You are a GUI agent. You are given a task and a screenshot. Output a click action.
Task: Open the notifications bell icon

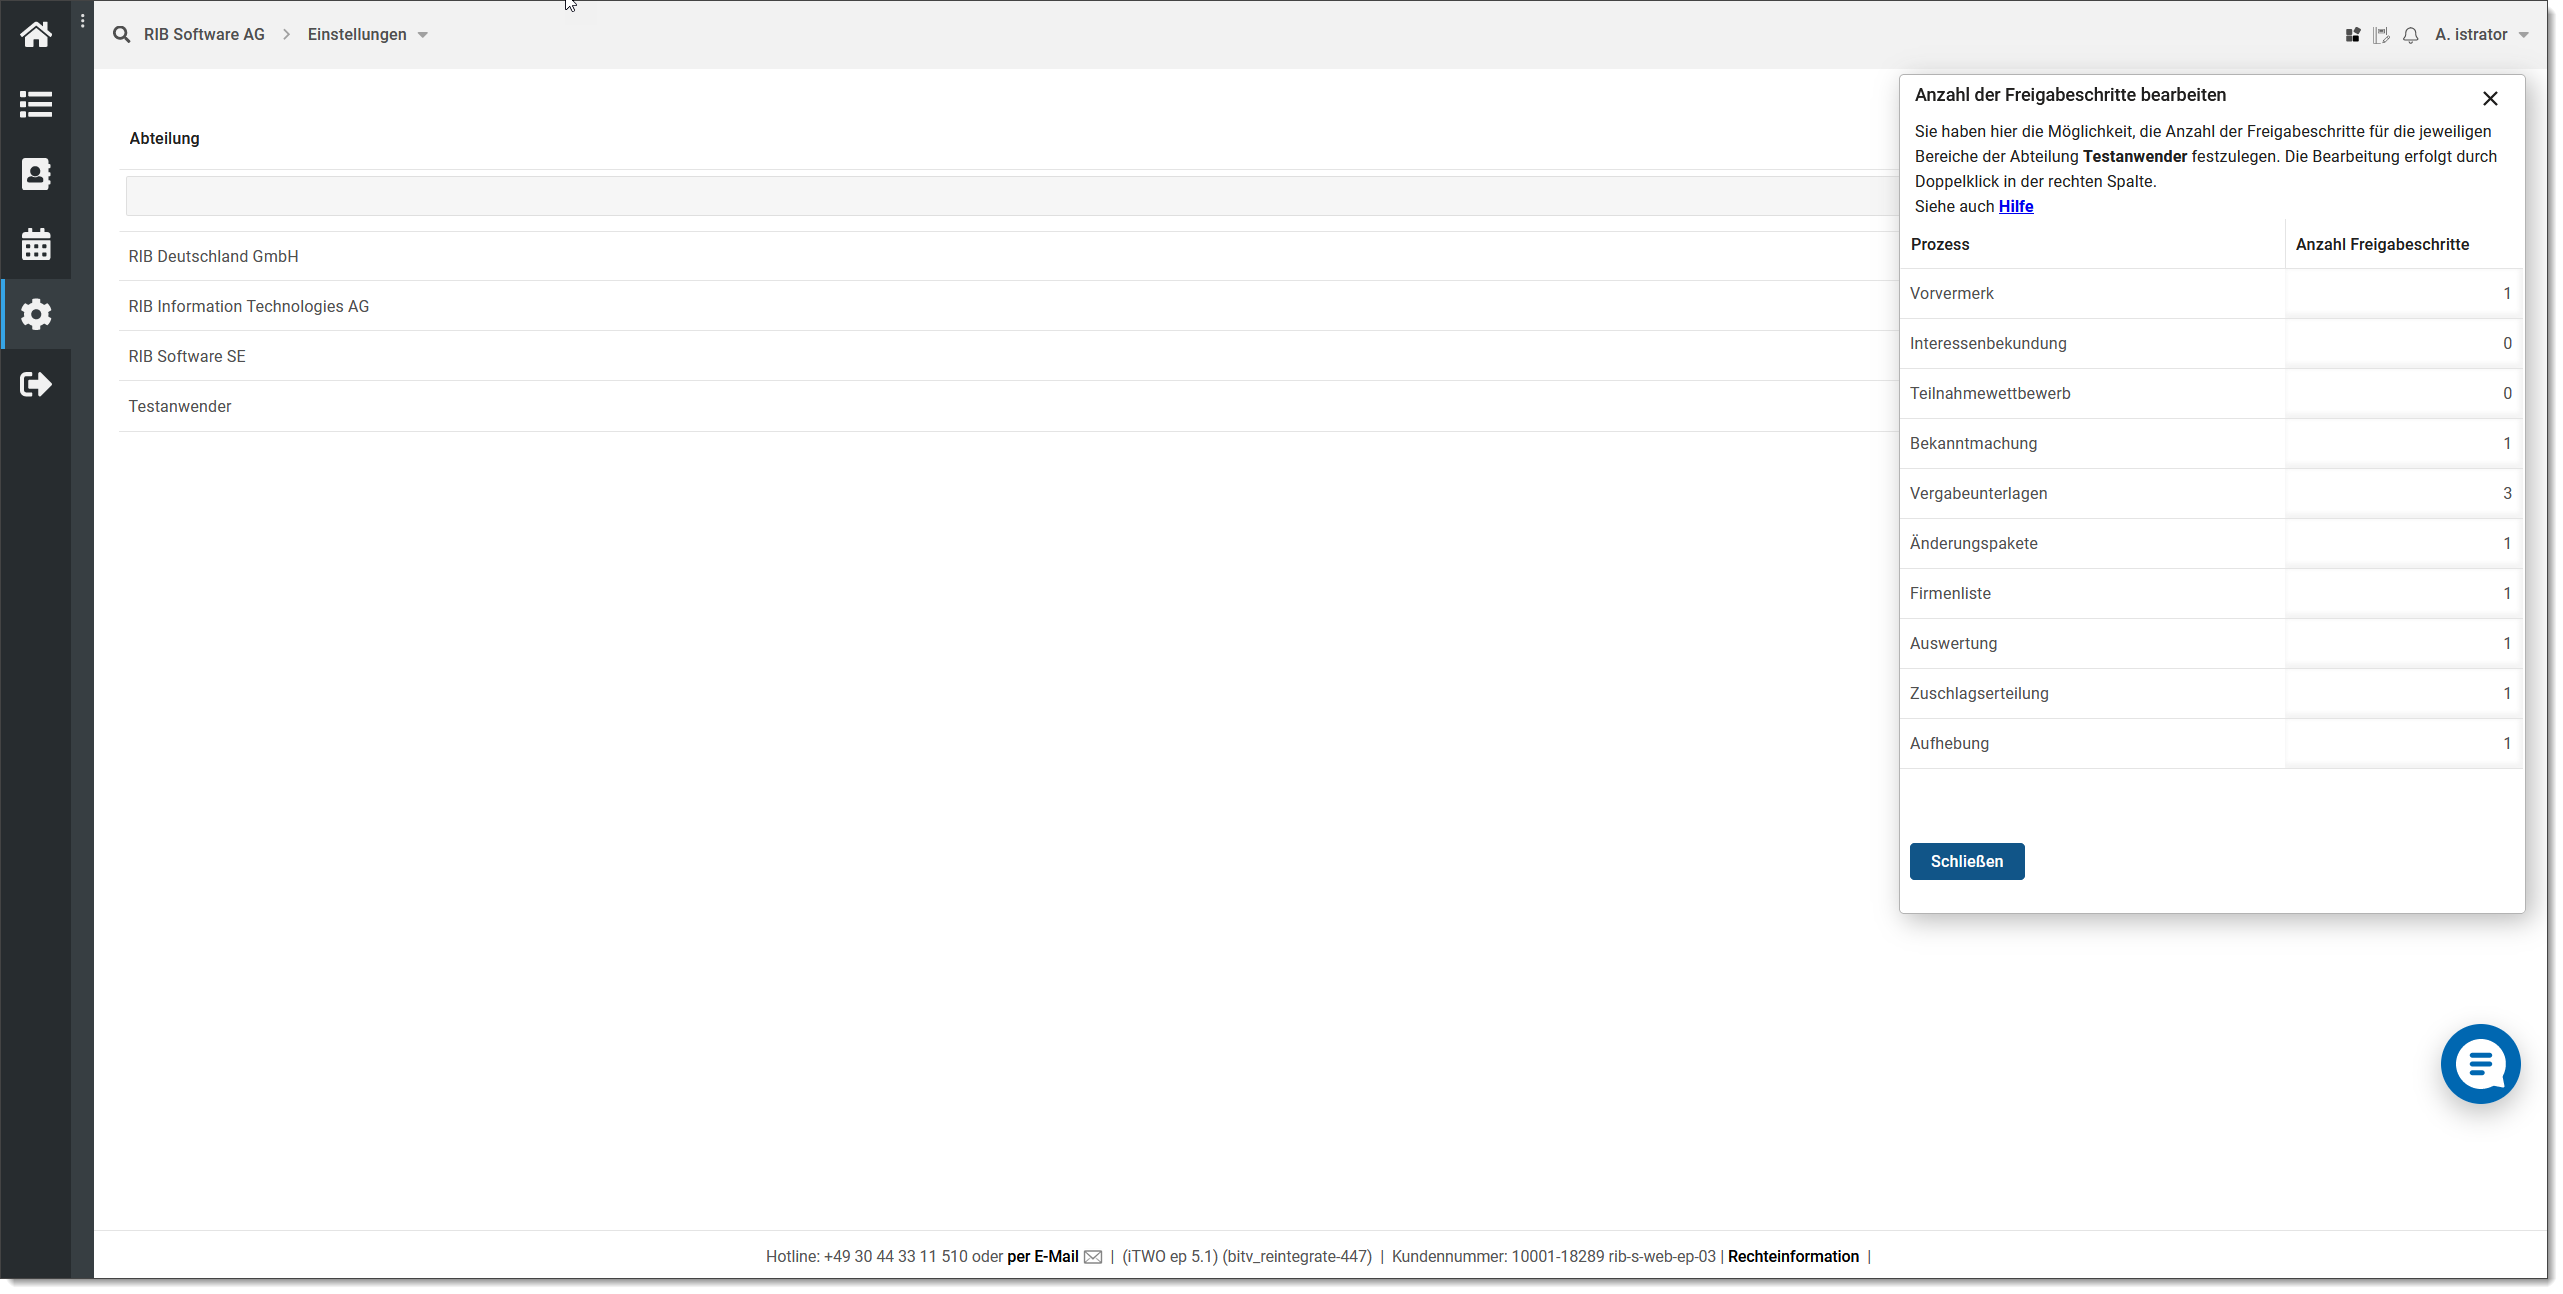click(x=2410, y=35)
